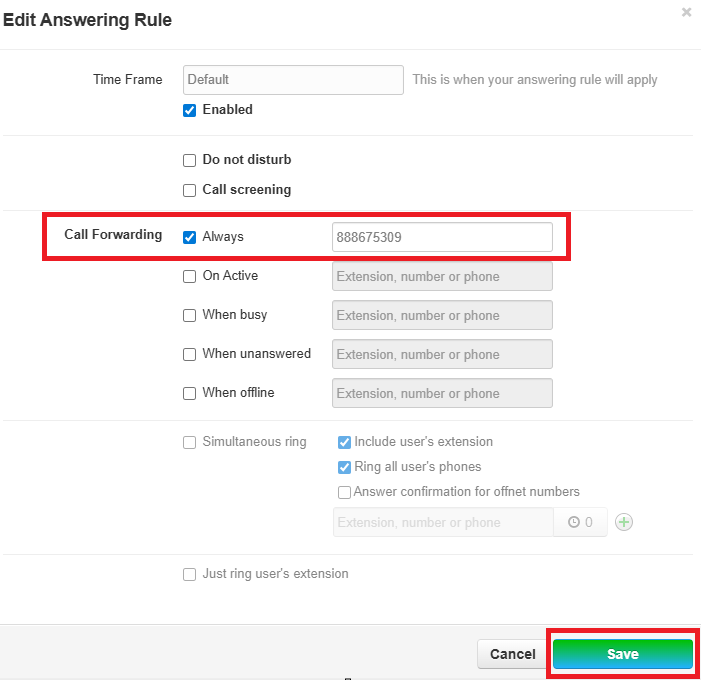Image resolution: width=701 pixels, height=680 pixels.
Task: Check the When unanswered option
Action: pos(189,354)
